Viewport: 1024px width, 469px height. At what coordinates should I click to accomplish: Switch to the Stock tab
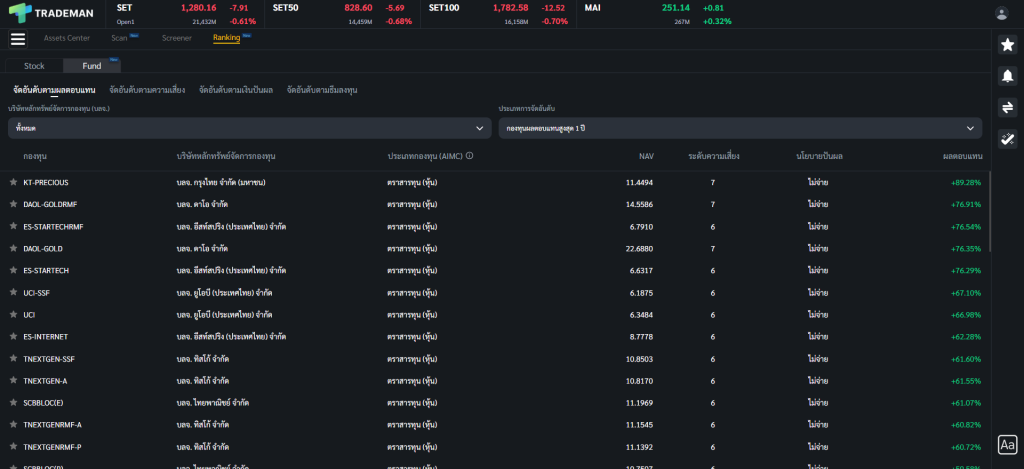[x=34, y=66]
